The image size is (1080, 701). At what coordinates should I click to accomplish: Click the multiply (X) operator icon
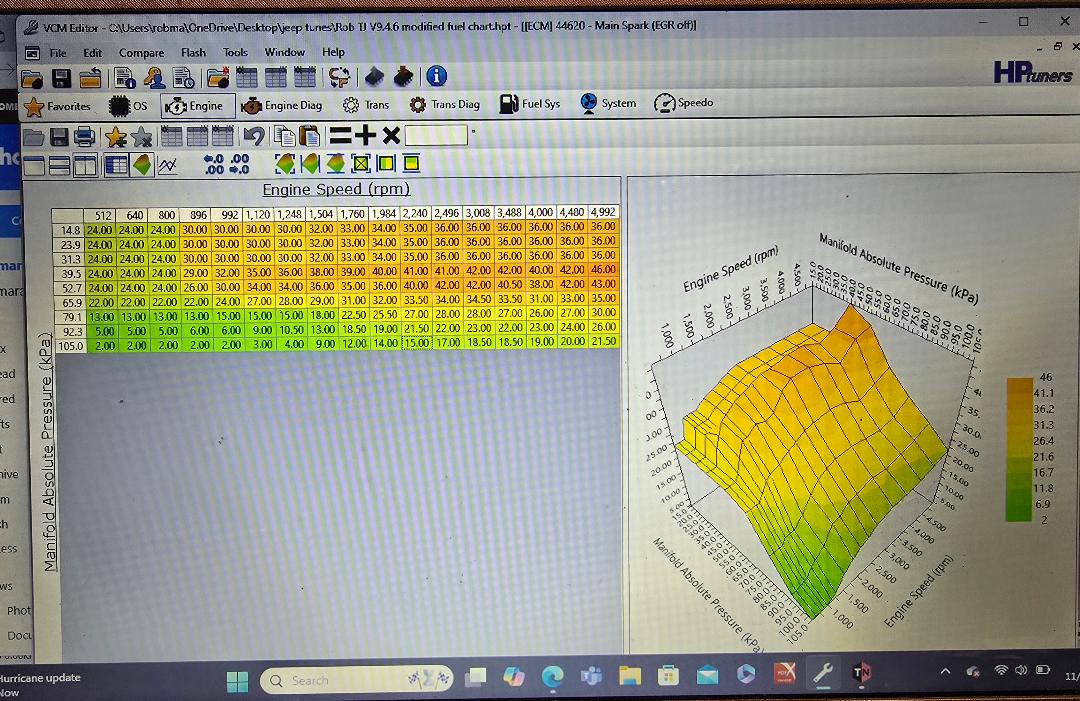391,136
